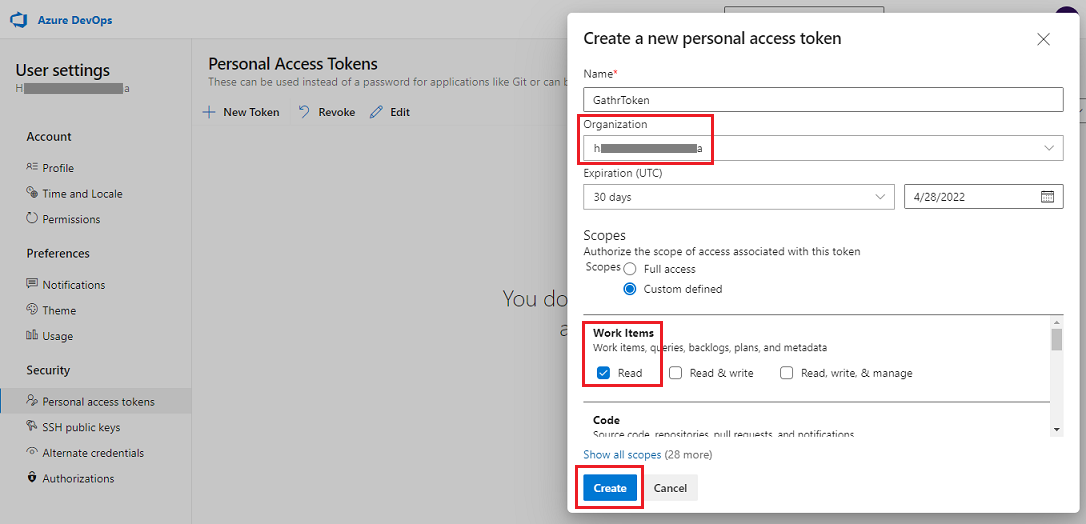Viewport: 1086px width, 524px height.
Task: Click the Usage chart icon
Action: [32, 335]
